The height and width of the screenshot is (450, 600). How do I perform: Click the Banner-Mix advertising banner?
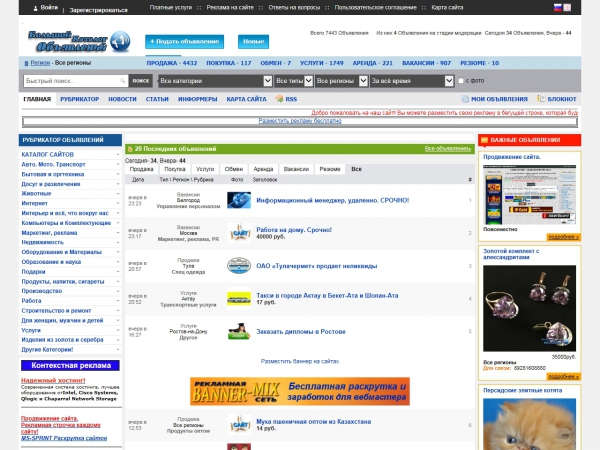point(300,391)
